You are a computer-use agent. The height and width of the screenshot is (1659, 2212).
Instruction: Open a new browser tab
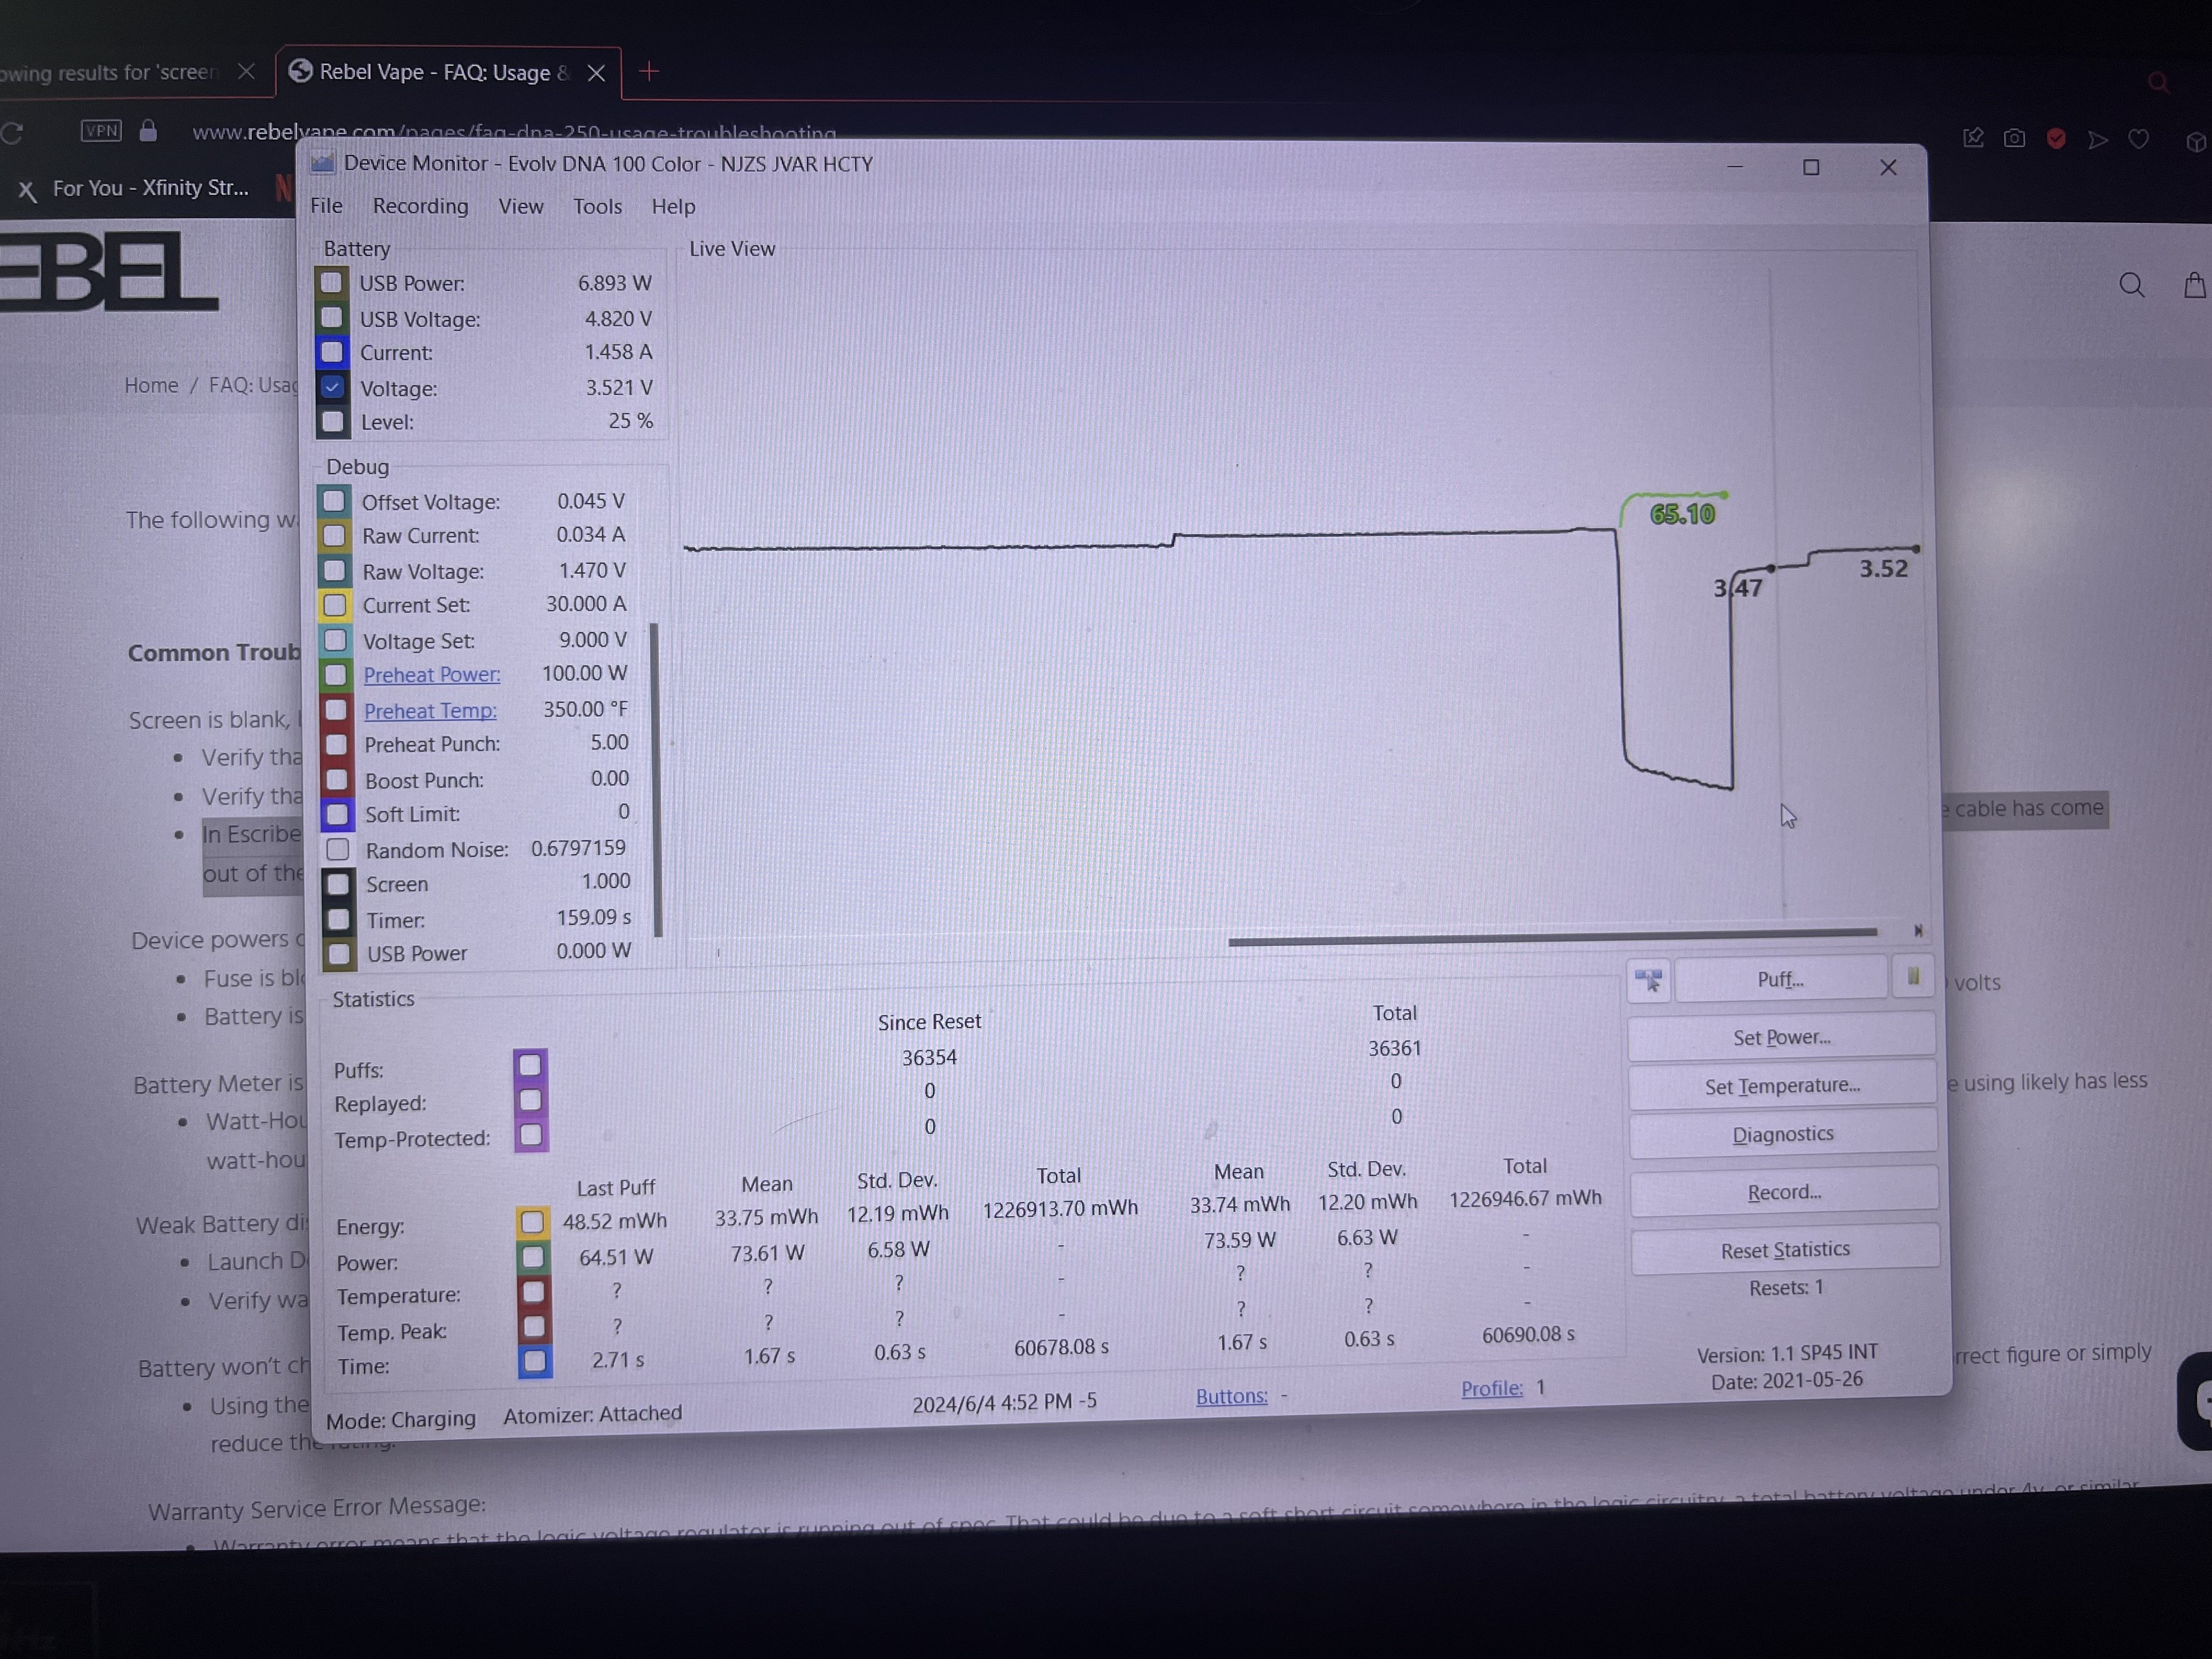[649, 71]
